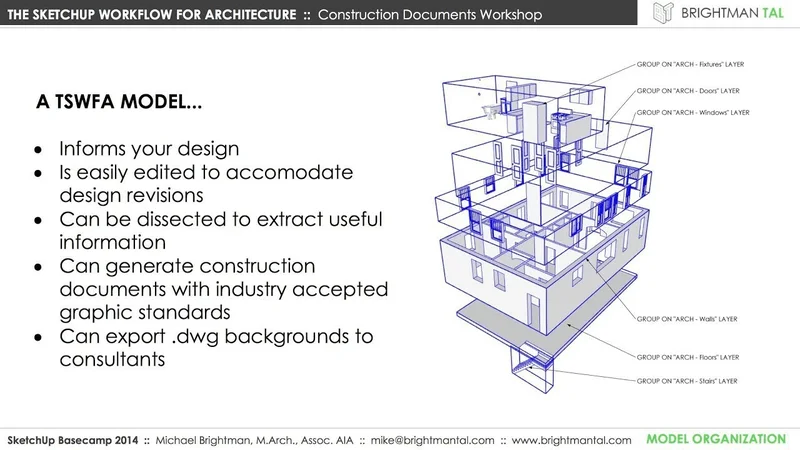Click the exploded building model diagram
This screenshot has width=800, height=450.
(543, 234)
